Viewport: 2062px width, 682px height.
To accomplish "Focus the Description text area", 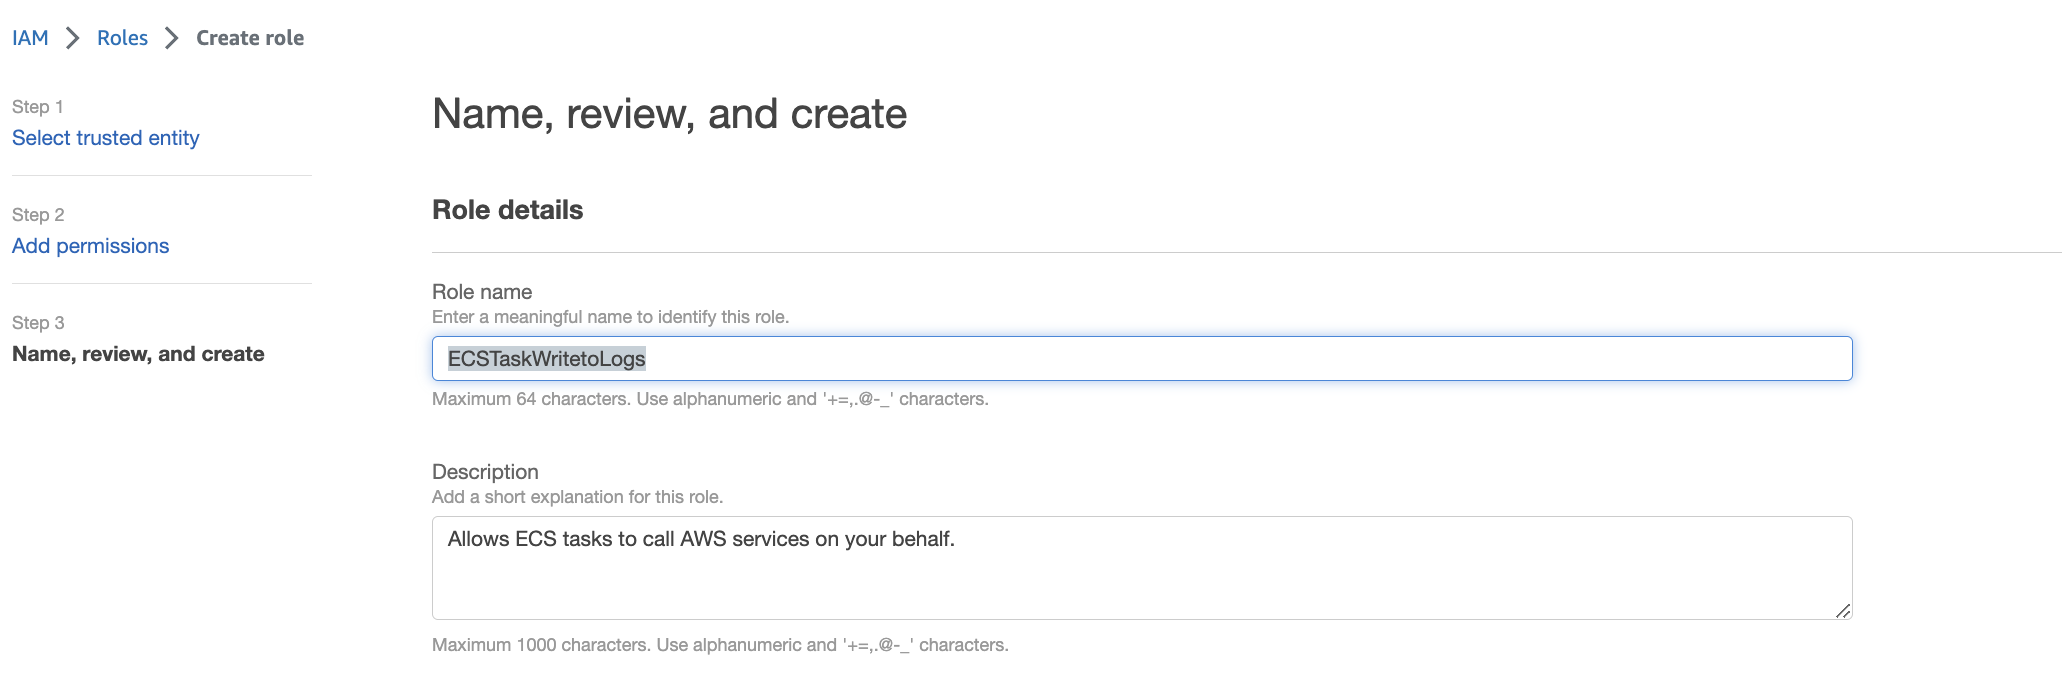I will tap(1140, 568).
